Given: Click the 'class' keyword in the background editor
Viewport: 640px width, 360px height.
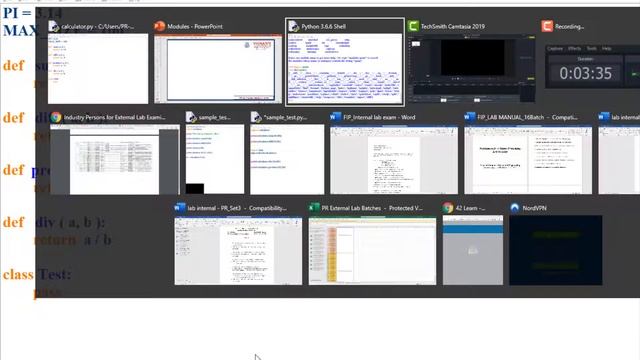Looking at the screenshot, I should click(x=18, y=275).
